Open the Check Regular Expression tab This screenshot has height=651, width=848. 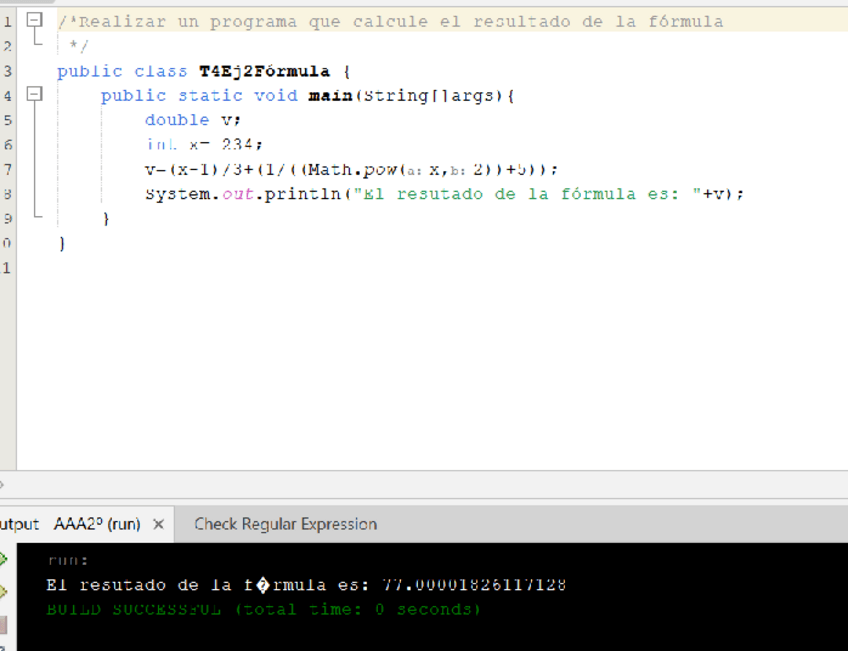point(286,524)
